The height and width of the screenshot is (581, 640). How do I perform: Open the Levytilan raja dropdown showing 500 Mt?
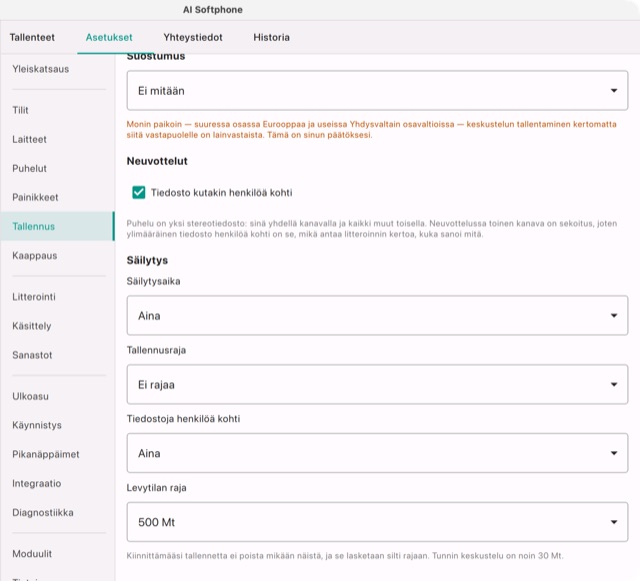click(377, 522)
